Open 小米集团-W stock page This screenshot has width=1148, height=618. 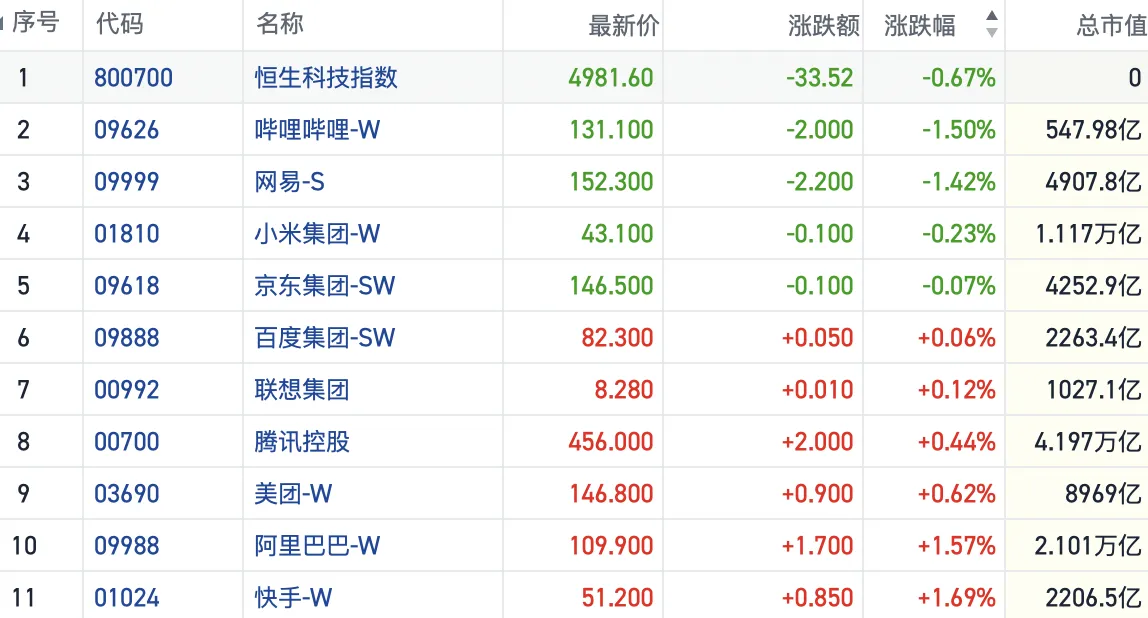[x=317, y=234]
